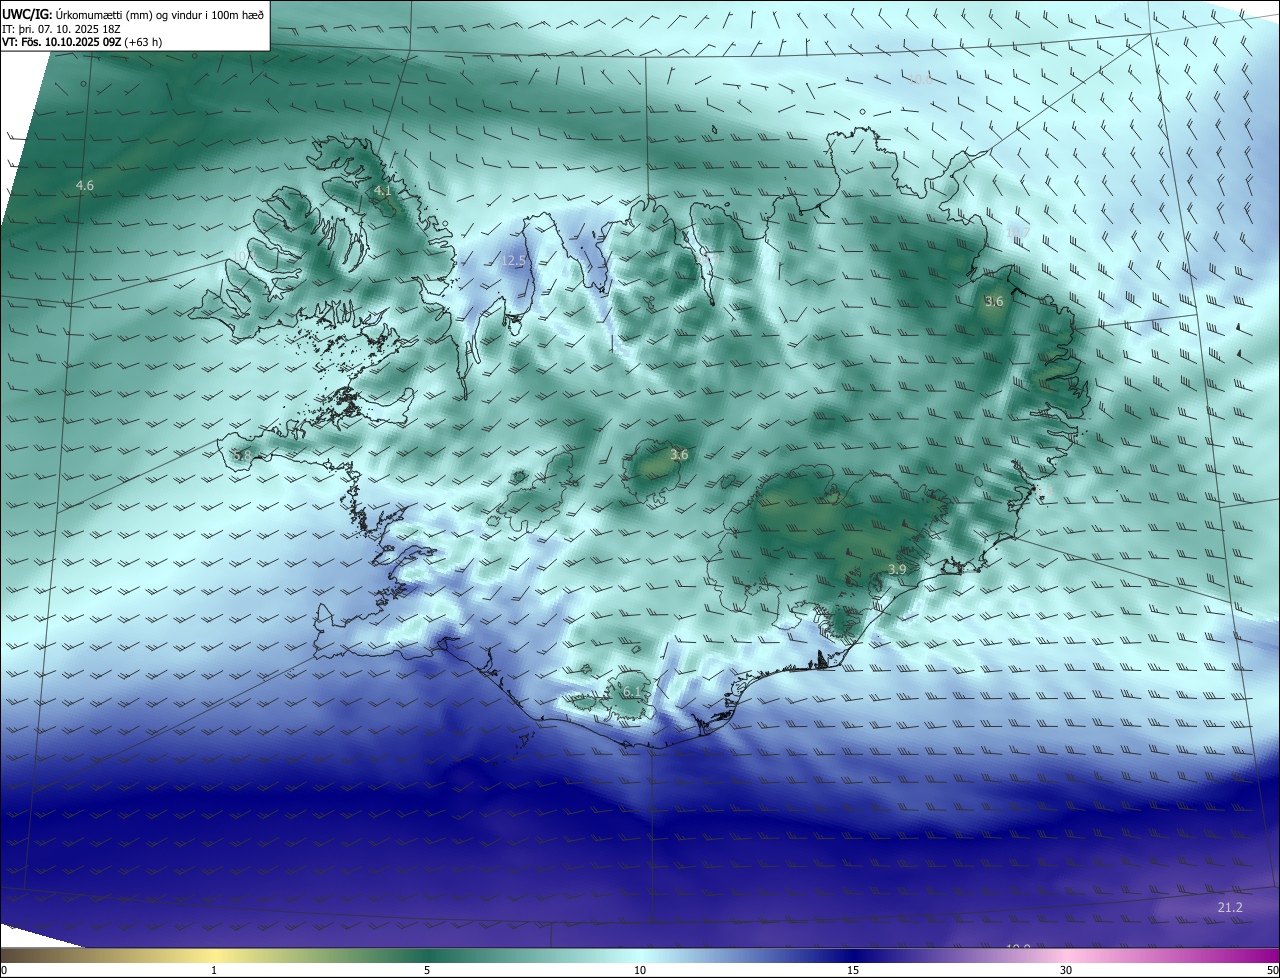
Task: Click the colorbar tick label '5'
Action: click(427, 970)
